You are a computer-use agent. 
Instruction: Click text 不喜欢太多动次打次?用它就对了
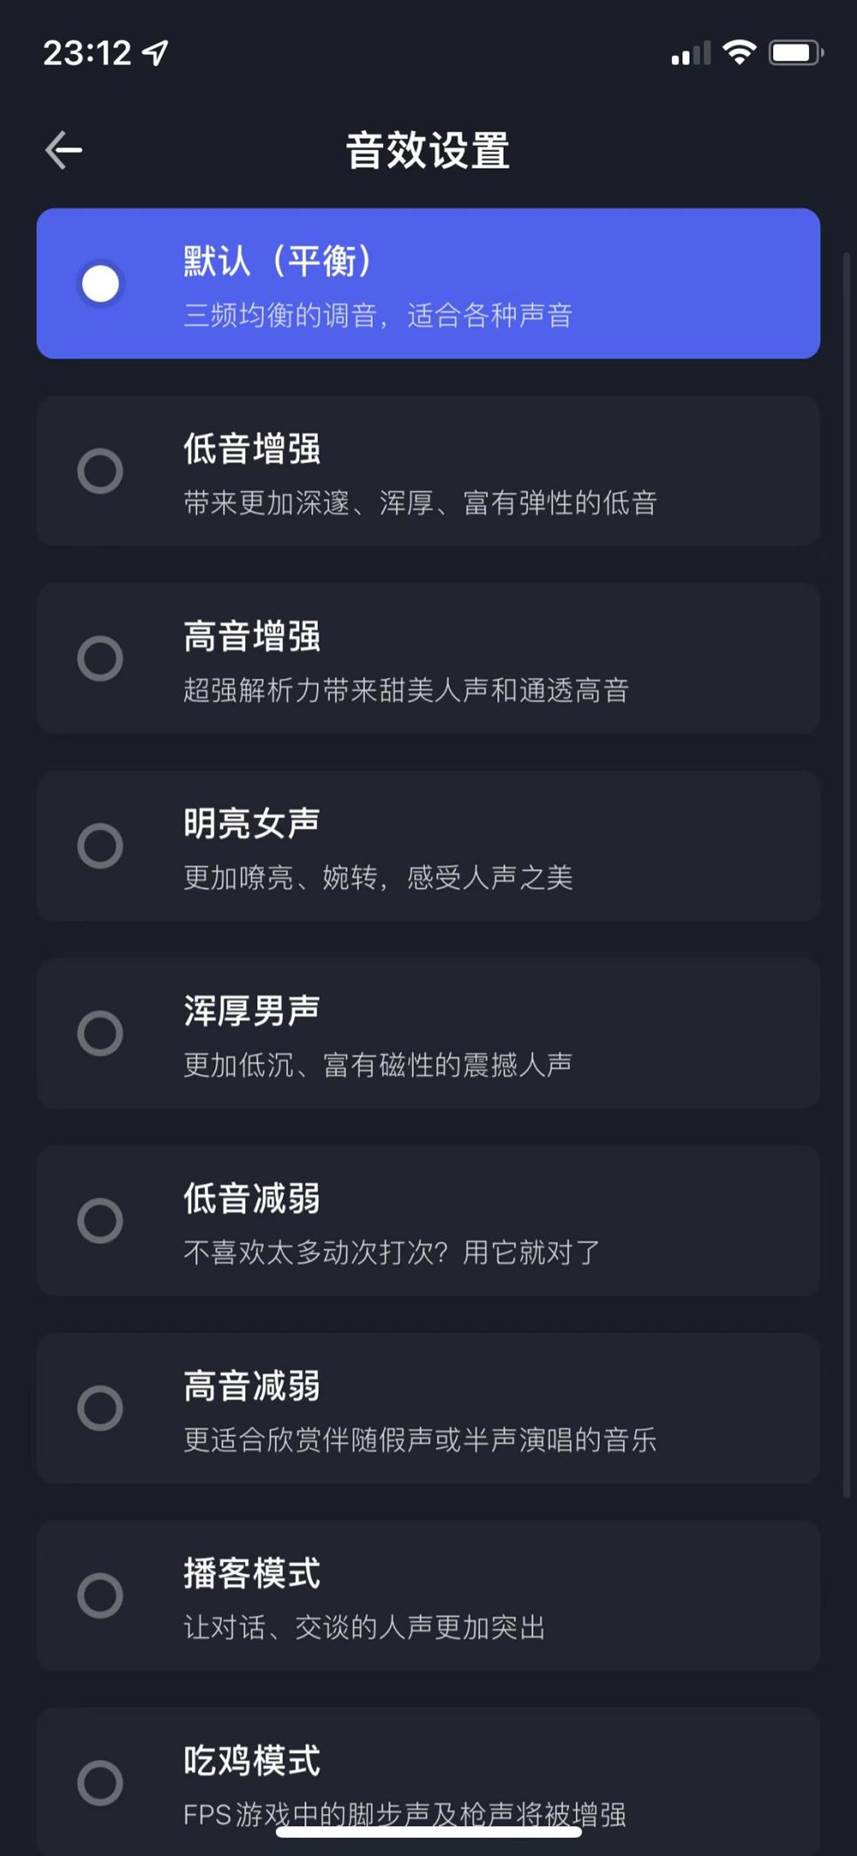pos(392,1252)
